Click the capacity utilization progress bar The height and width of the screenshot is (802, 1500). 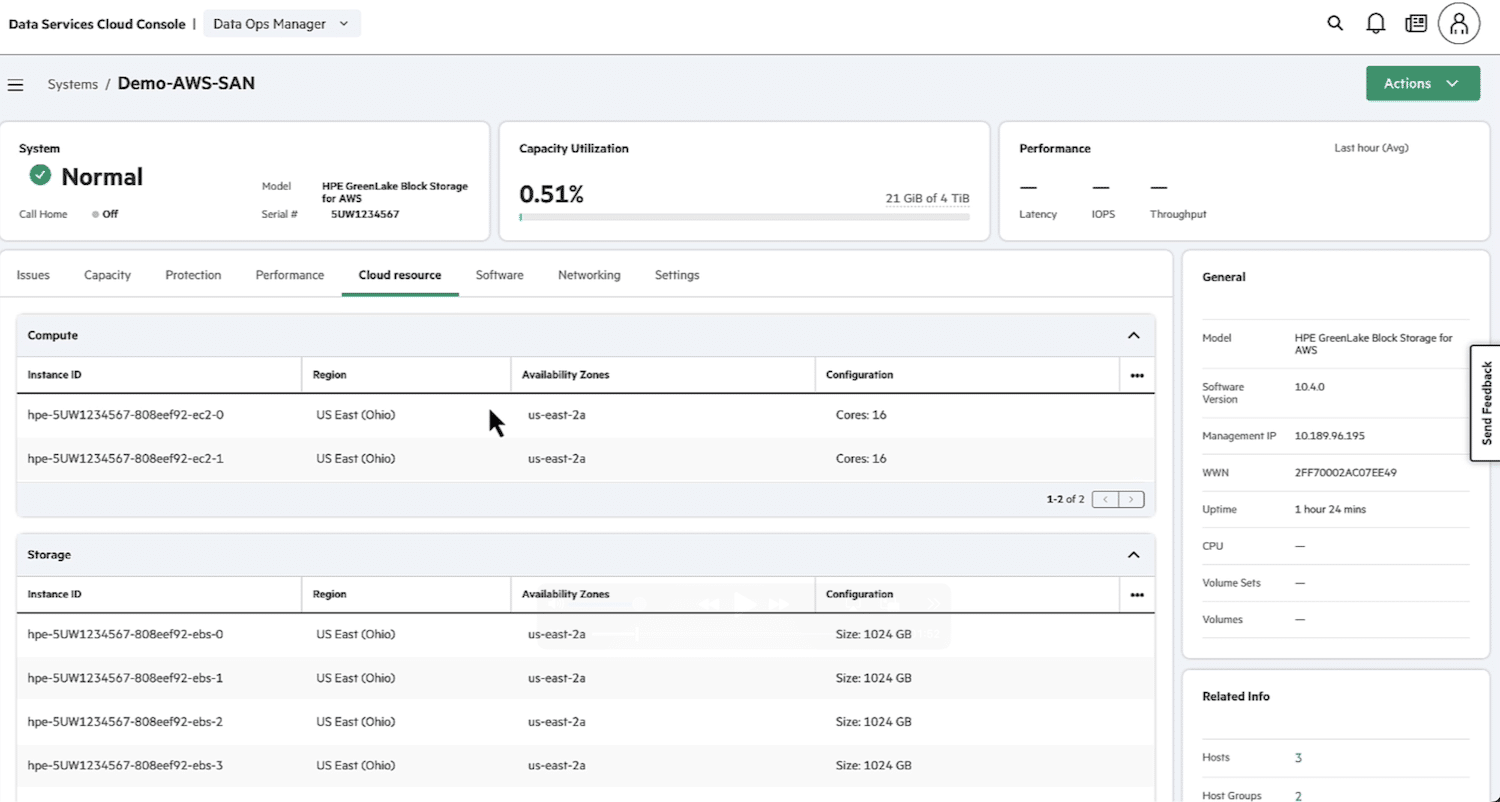click(744, 216)
